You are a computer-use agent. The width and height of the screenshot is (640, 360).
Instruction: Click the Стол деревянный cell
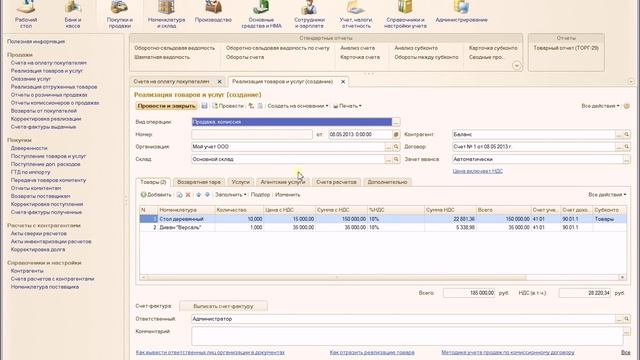point(186,219)
